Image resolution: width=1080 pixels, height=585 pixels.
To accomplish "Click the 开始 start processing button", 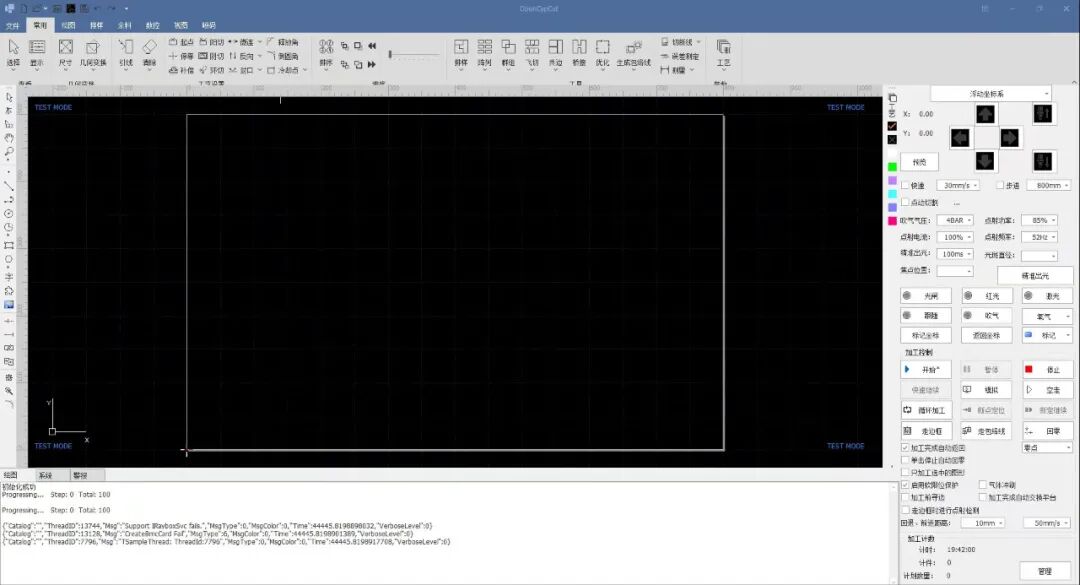I will tap(926, 370).
